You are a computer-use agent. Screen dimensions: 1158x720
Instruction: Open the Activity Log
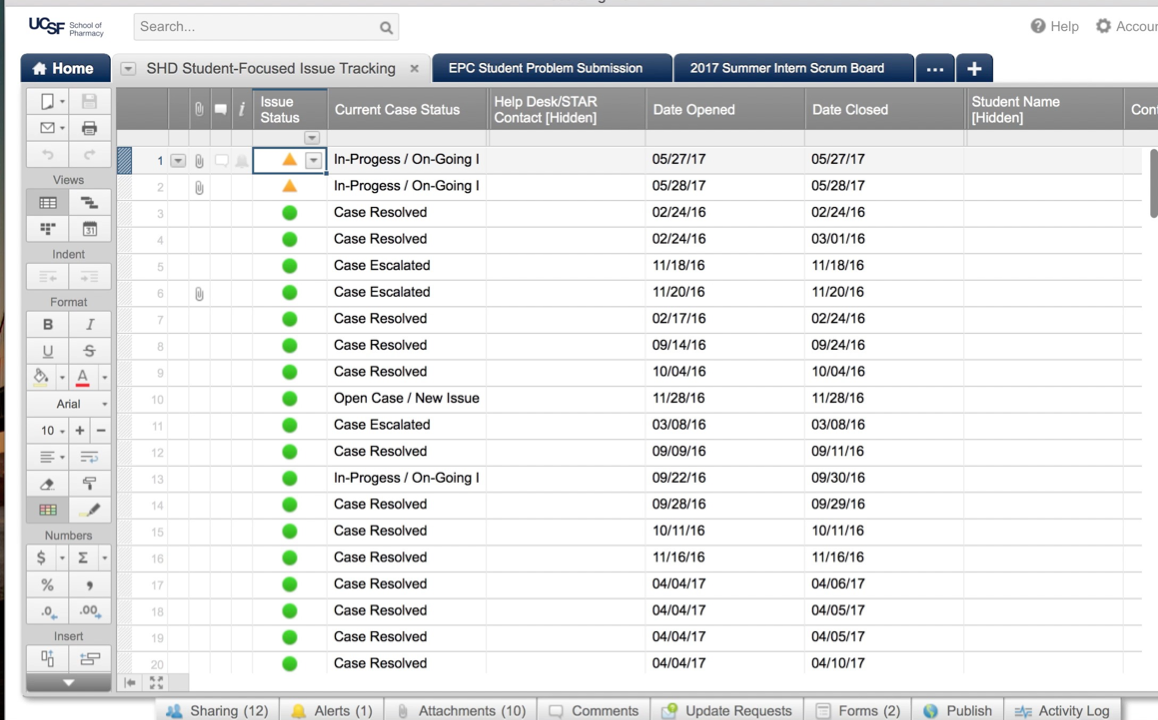point(1062,710)
